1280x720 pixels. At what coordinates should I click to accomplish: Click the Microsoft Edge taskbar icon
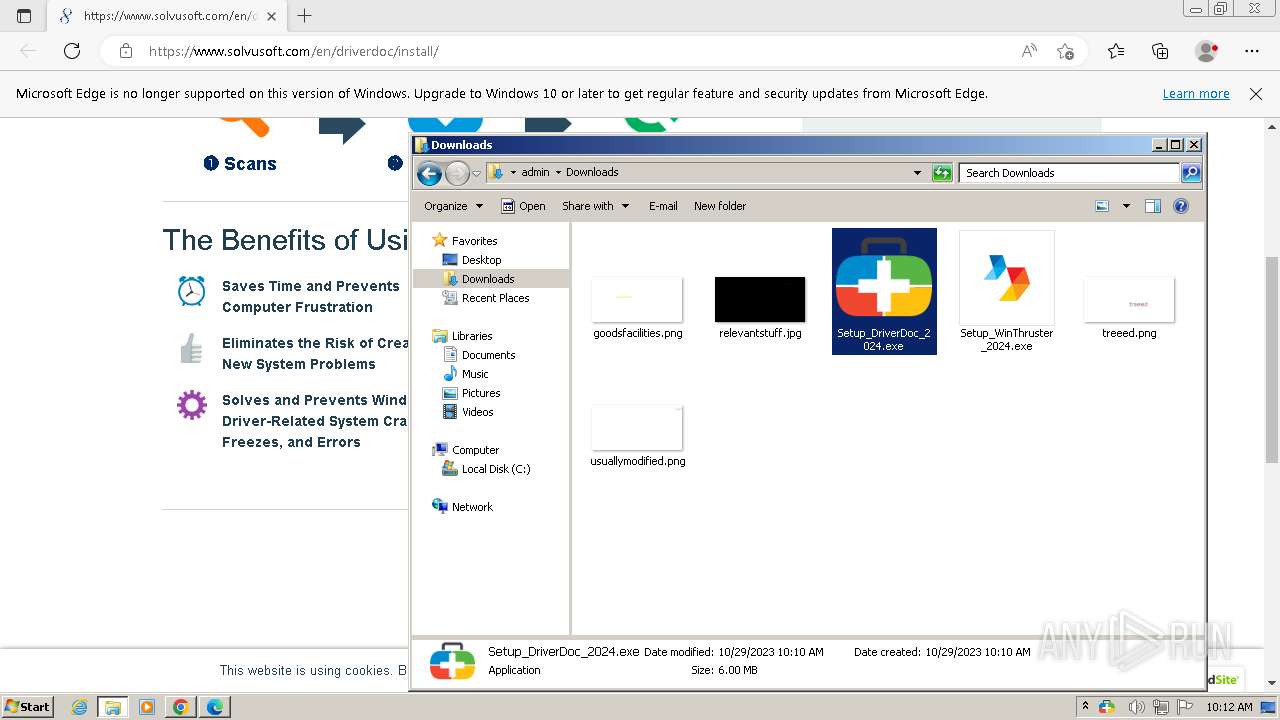[215, 707]
